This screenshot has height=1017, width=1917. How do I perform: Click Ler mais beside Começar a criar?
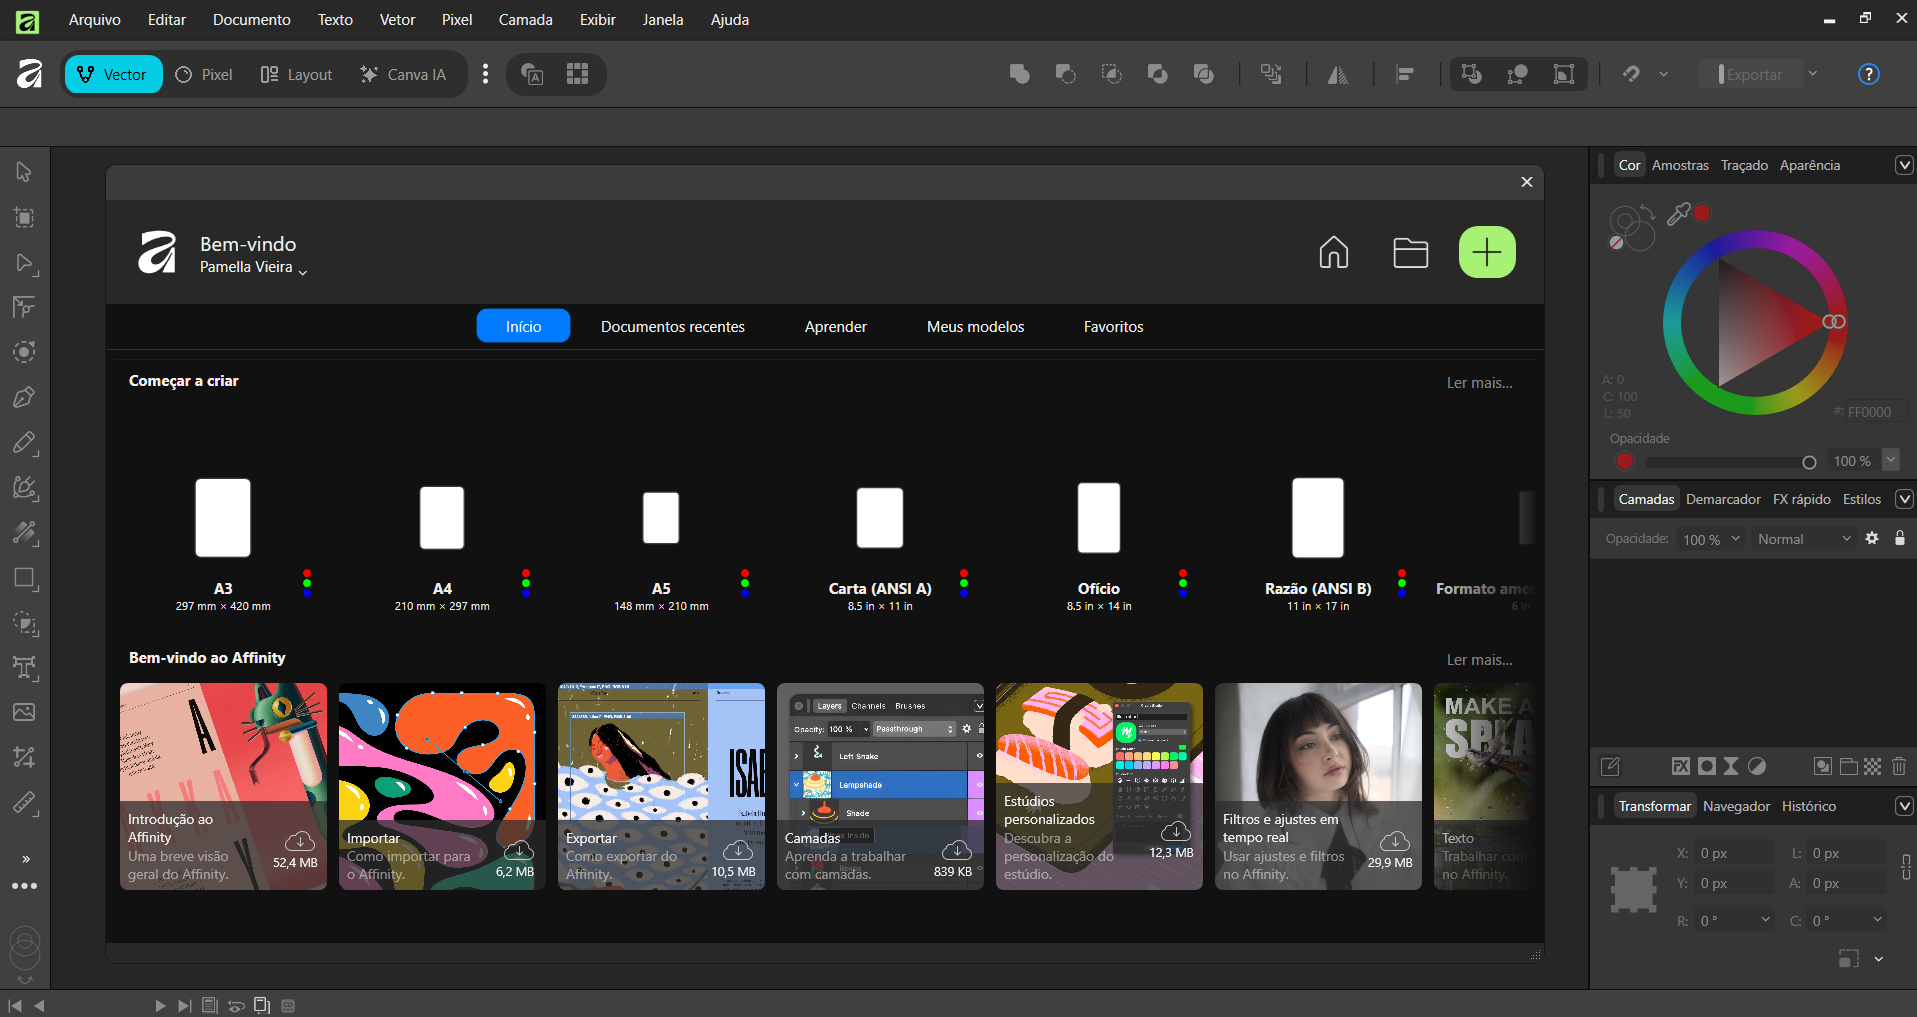tap(1479, 382)
